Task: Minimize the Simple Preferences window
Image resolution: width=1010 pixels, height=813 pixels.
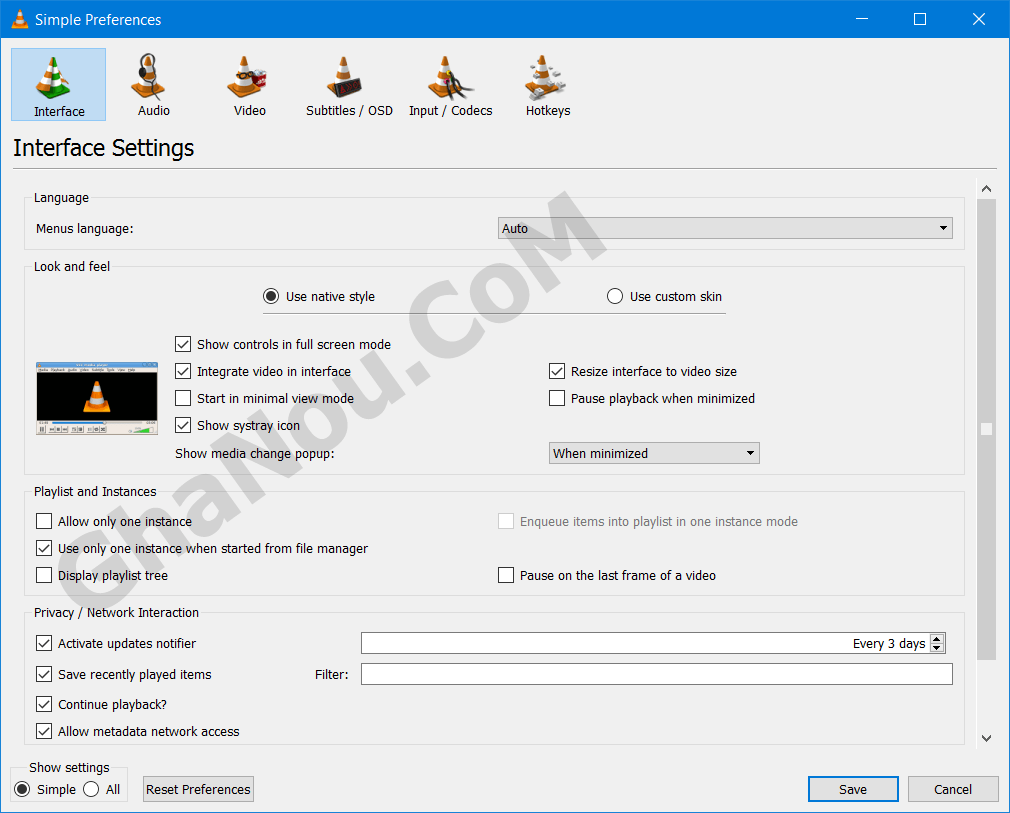Action: tap(862, 19)
